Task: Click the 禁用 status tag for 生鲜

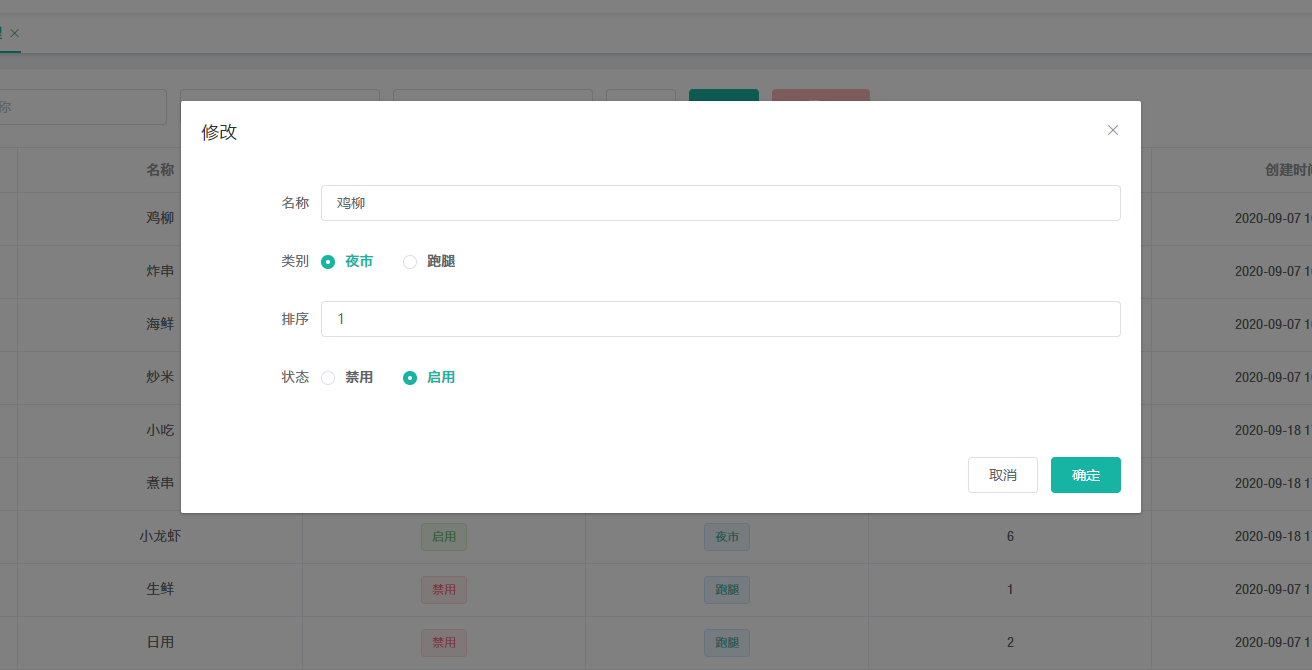Action: pos(443,590)
